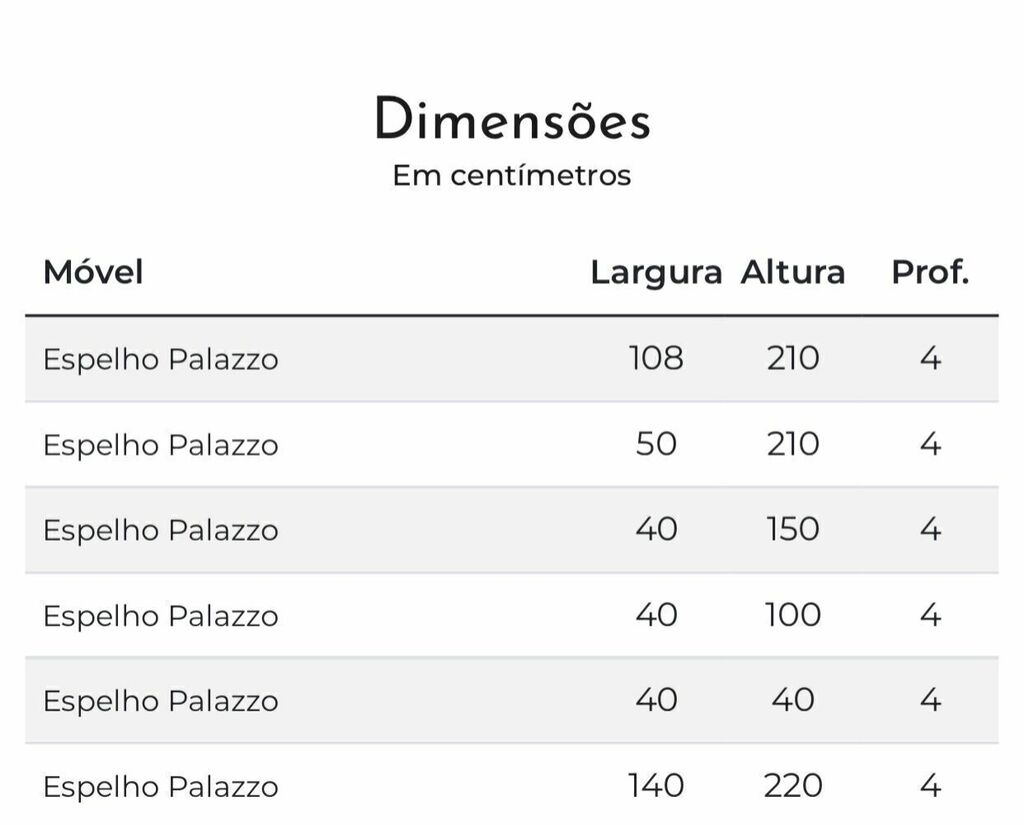This screenshot has width=1024, height=825.
Task: Click depth value 4 in the last row
Action: click(x=930, y=786)
